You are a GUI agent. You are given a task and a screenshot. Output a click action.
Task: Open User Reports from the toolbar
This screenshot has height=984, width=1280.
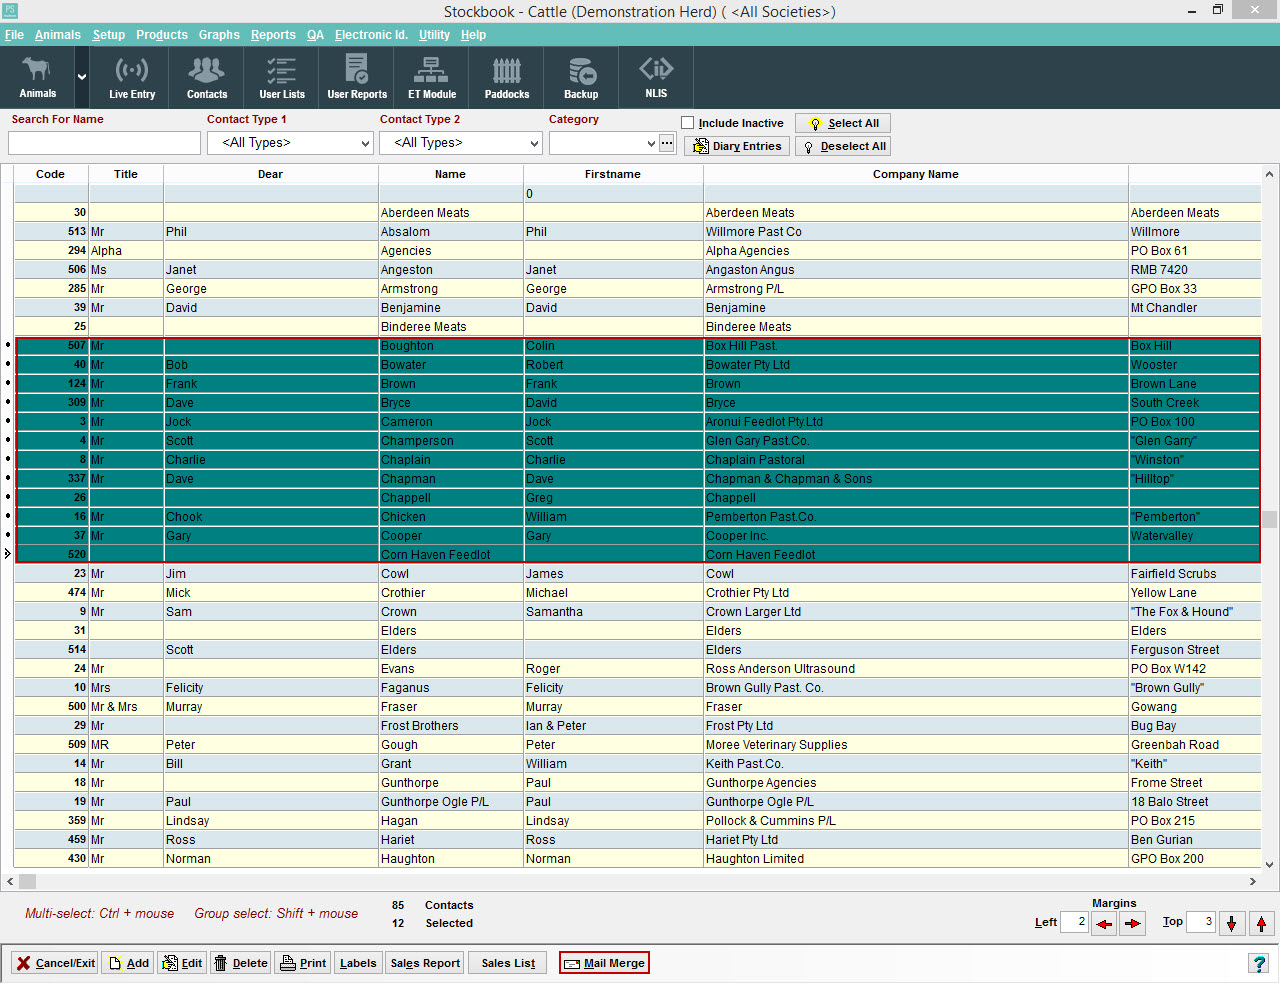[357, 77]
